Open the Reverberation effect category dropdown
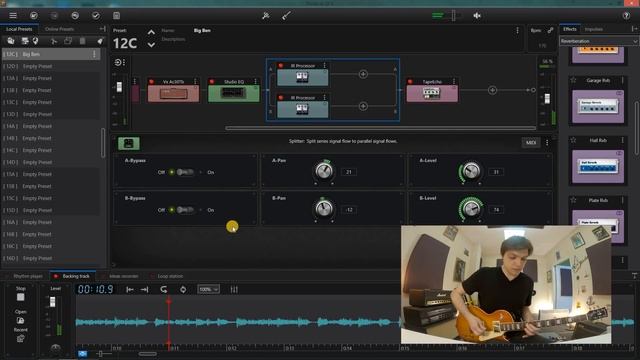This screenshot has height=360, width=640. click(598, 41)
